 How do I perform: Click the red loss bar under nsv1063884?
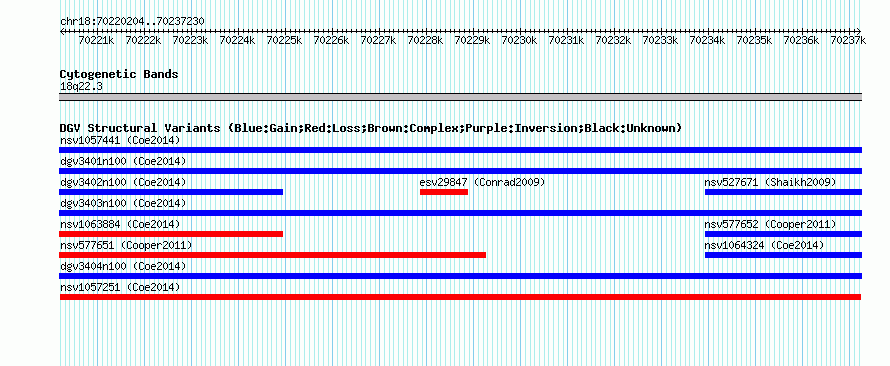click(171, 234)
